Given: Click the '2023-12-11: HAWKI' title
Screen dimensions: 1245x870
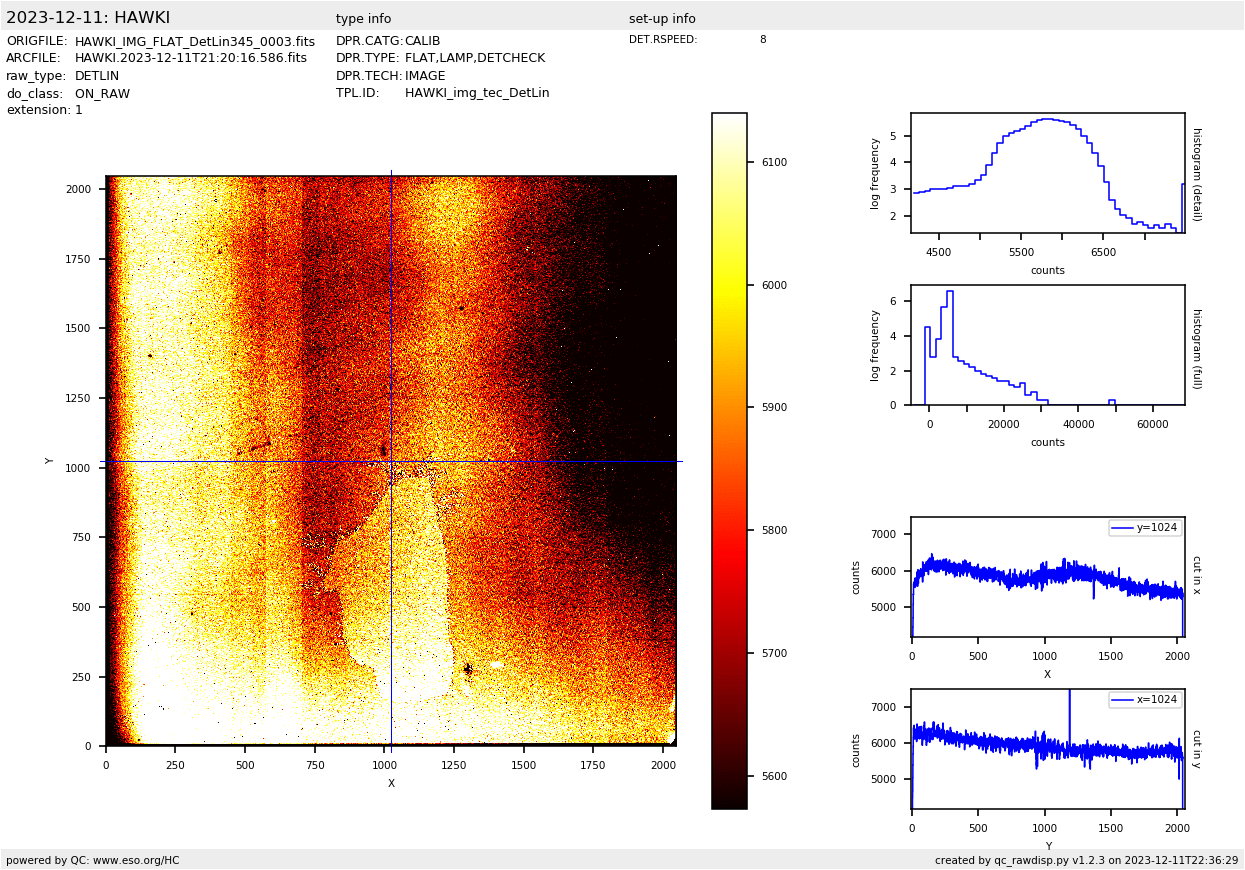Looking at the screenshot, I should [x=88, y=18].
